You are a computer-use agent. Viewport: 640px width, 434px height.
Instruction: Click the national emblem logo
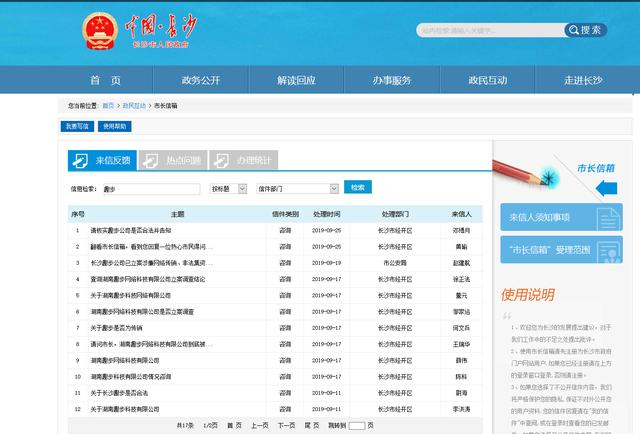click(x=100, y=31)
